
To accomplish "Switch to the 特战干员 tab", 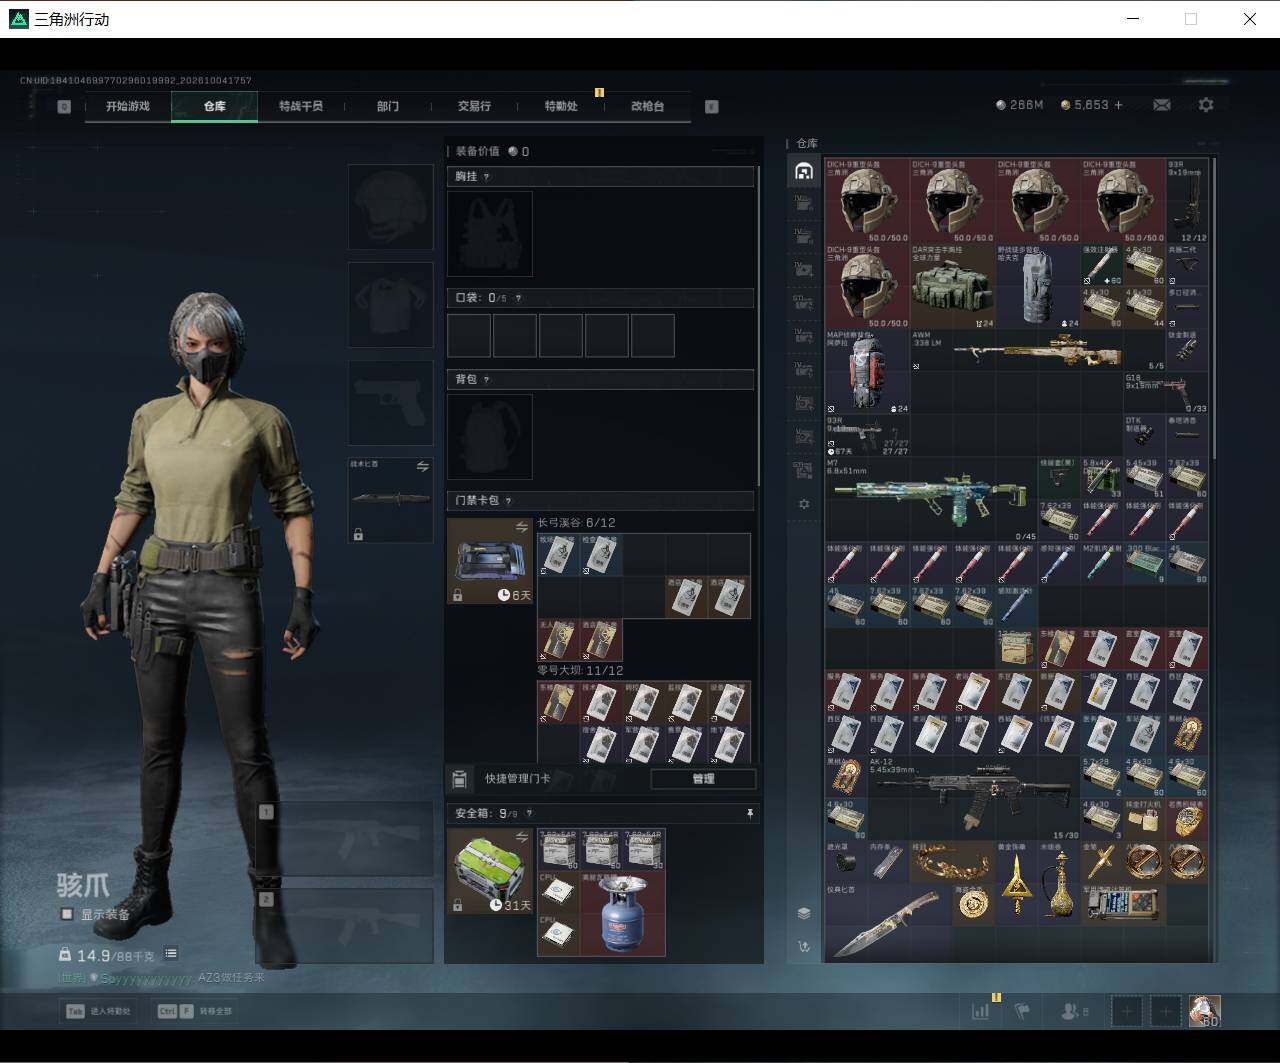I will pyautogui.click(x=301, y=106).
